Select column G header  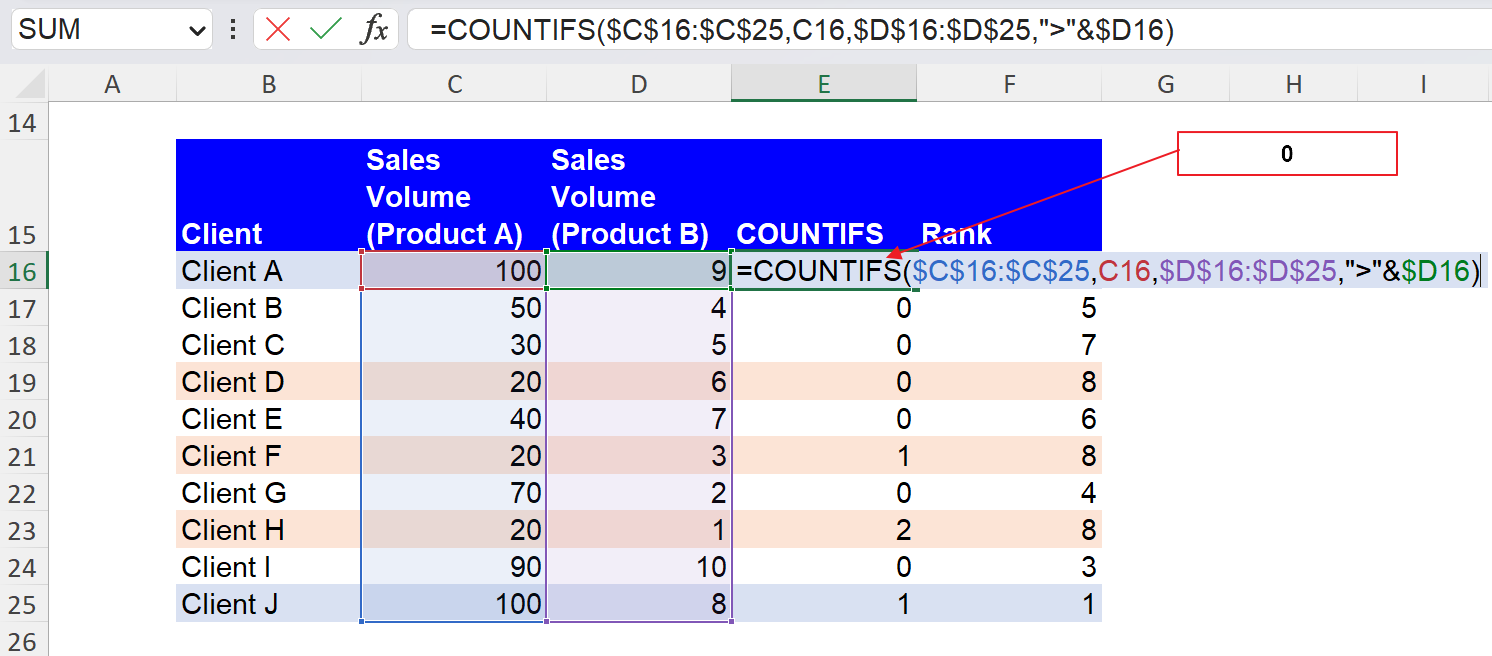point(1166,85)
